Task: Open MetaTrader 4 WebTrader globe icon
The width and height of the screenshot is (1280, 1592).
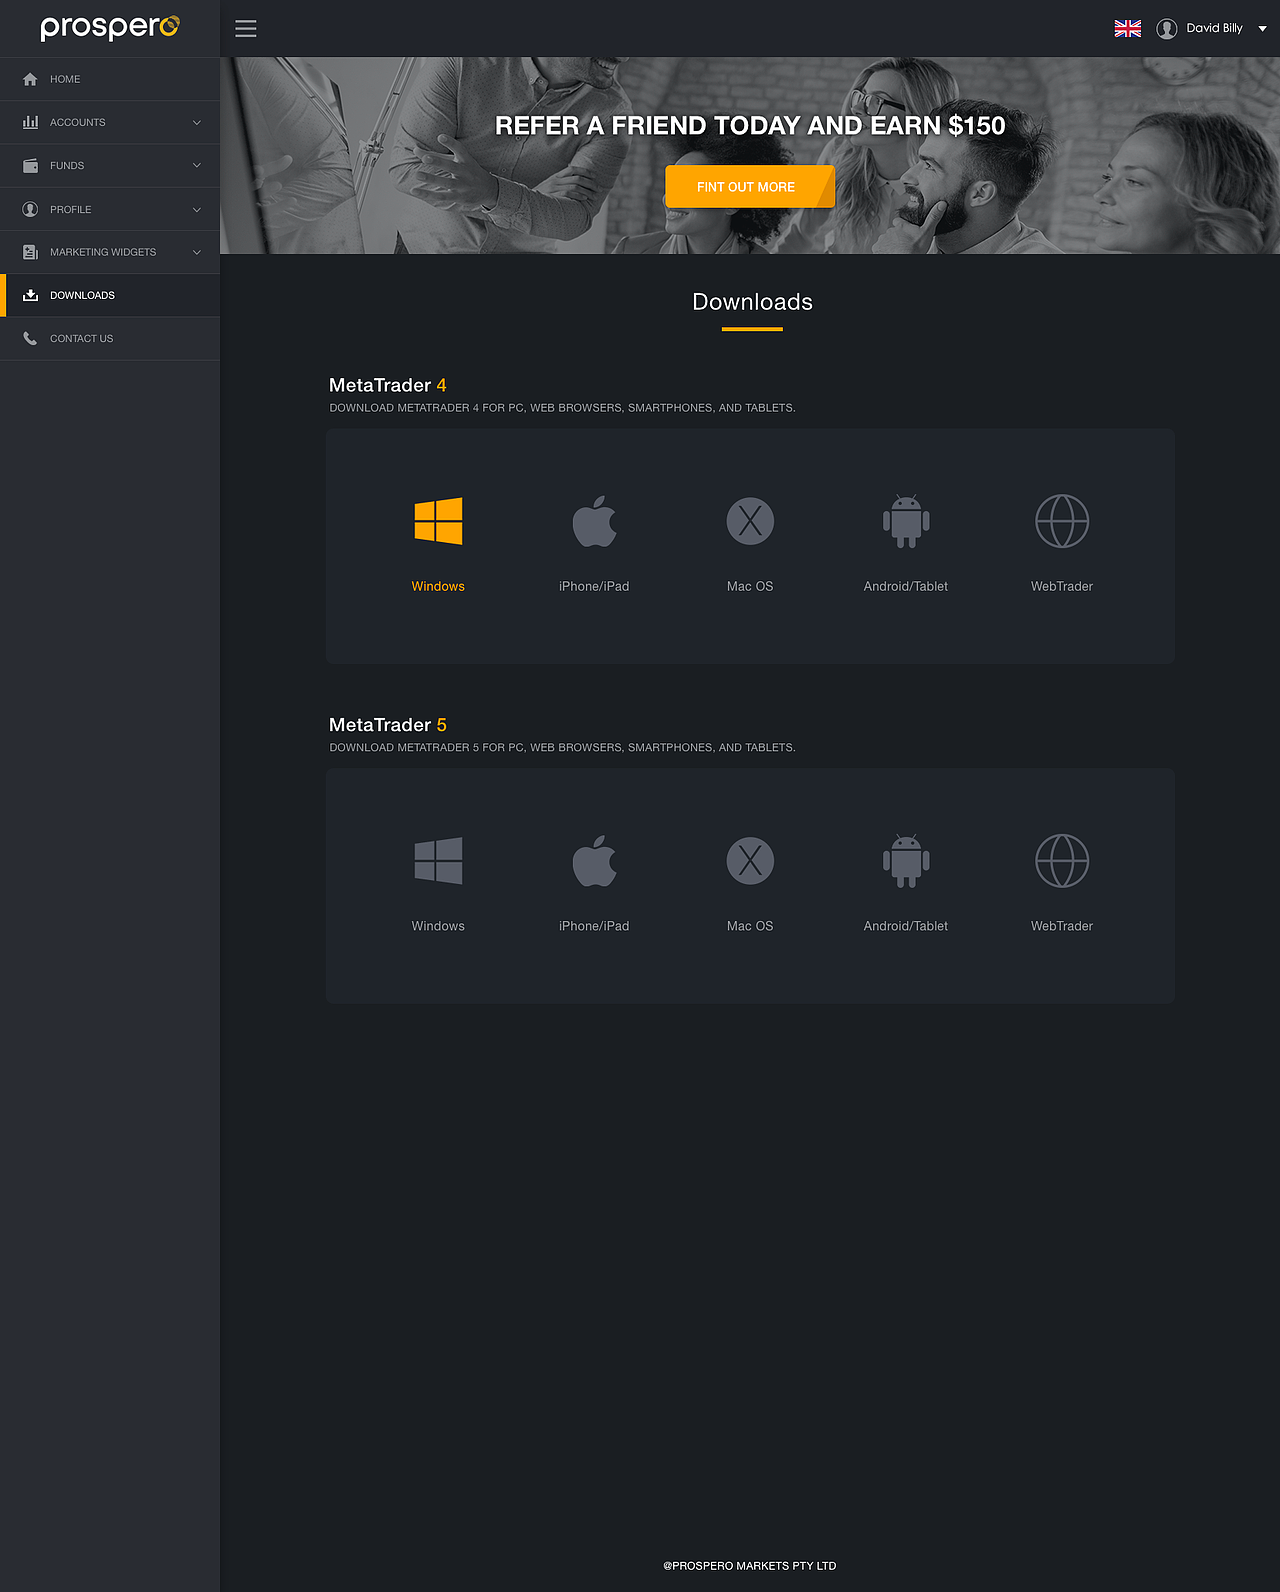Action: pyautogui.click(x=1062, y=521)
